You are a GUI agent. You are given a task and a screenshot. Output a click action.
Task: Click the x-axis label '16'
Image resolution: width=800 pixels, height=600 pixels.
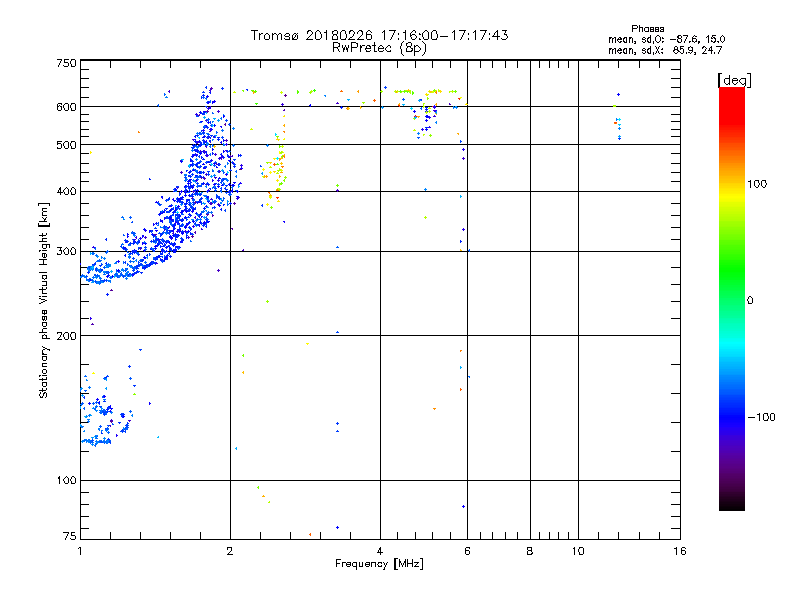click(x=680, y=551)
